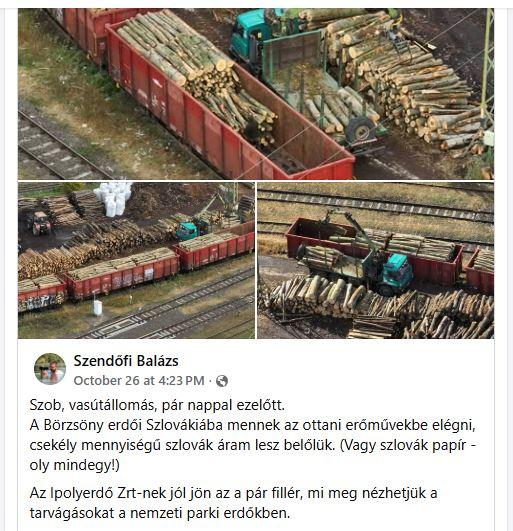The height and width of the screenshot is (531, 513).
Task: Open the top photo of log-loaded wagon
Action: click(256, 94)
